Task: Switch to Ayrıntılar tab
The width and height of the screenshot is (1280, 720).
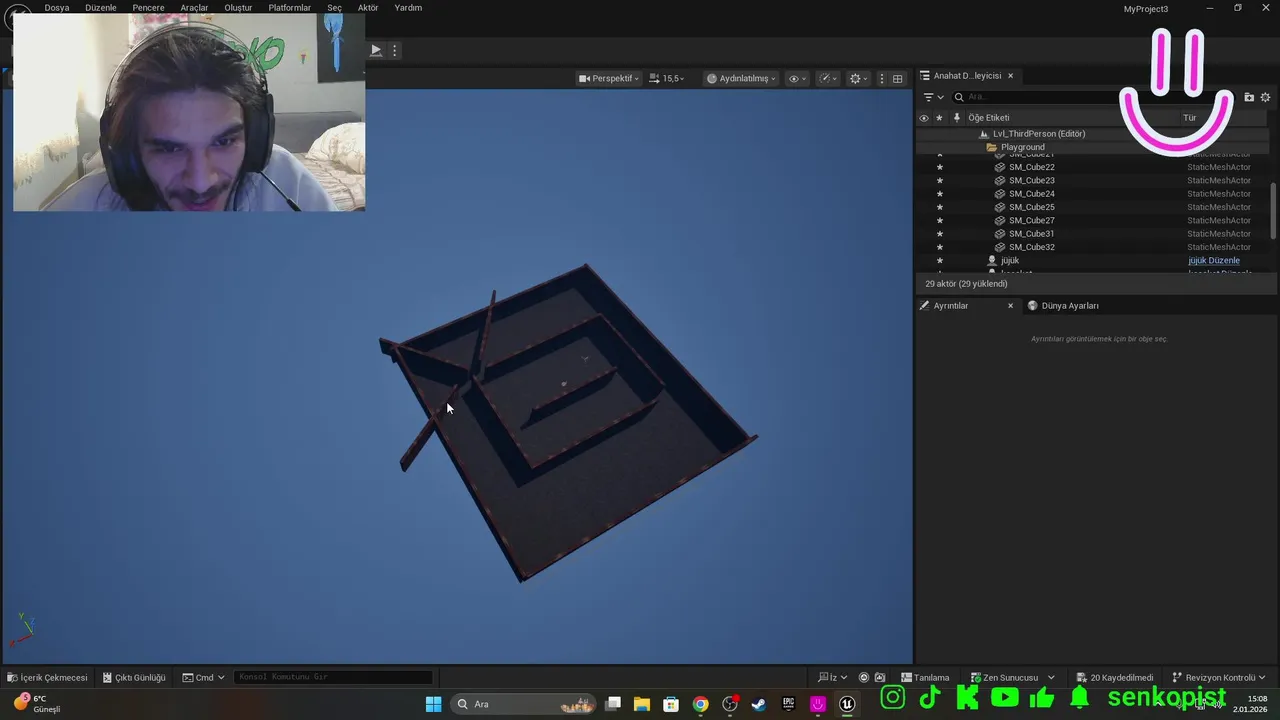Action: point(951,306)
